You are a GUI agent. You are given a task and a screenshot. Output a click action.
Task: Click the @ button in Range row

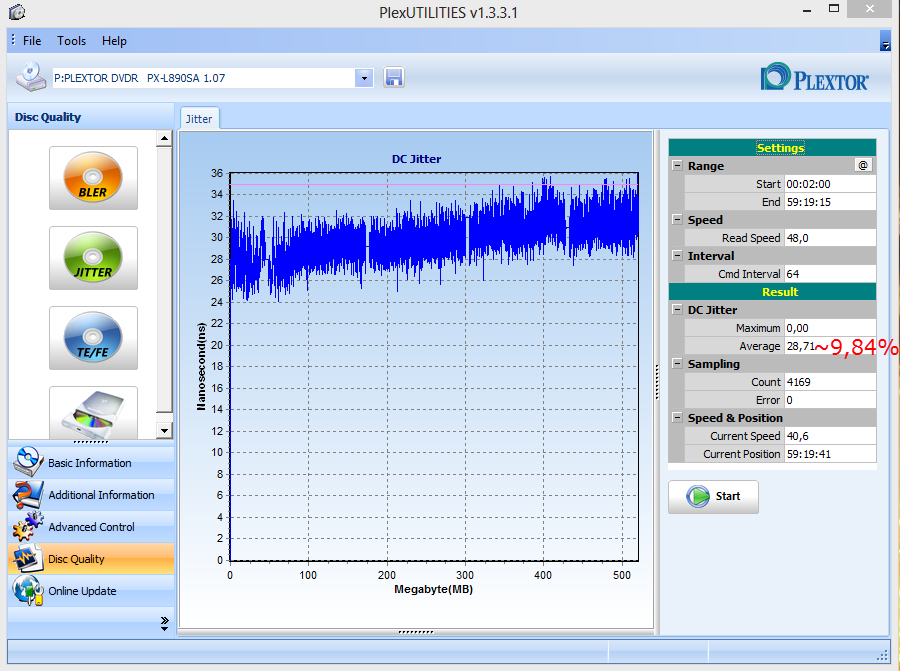(863, 165)
